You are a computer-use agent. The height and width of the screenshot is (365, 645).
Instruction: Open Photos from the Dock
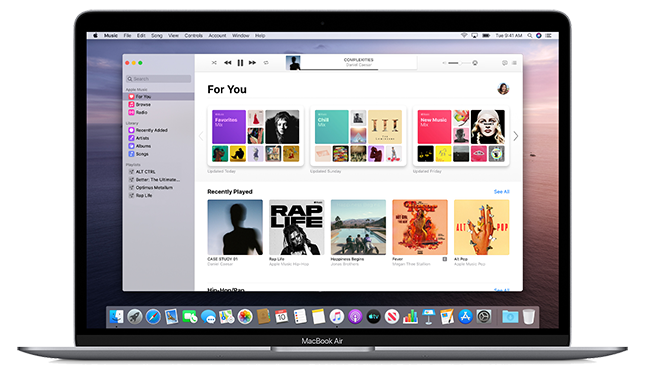(245, 317)
